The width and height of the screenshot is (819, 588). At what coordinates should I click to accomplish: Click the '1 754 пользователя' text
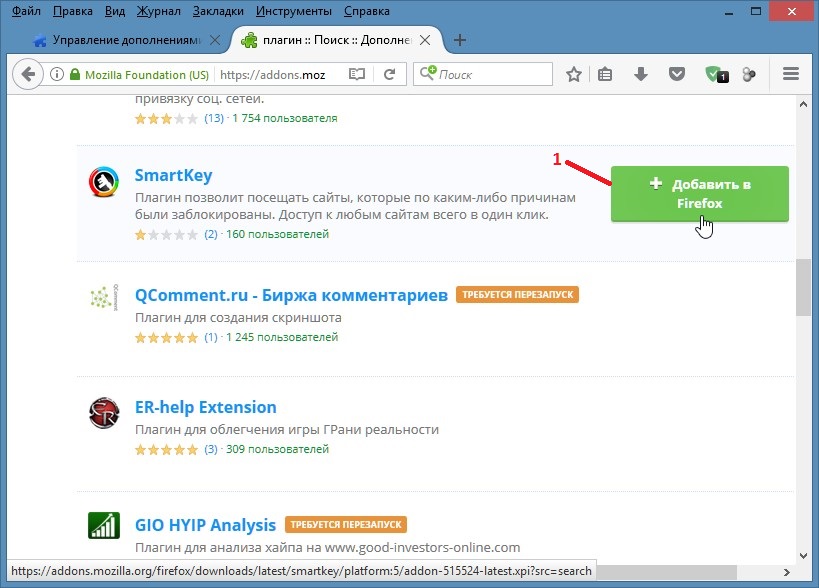tap(285, 118)
